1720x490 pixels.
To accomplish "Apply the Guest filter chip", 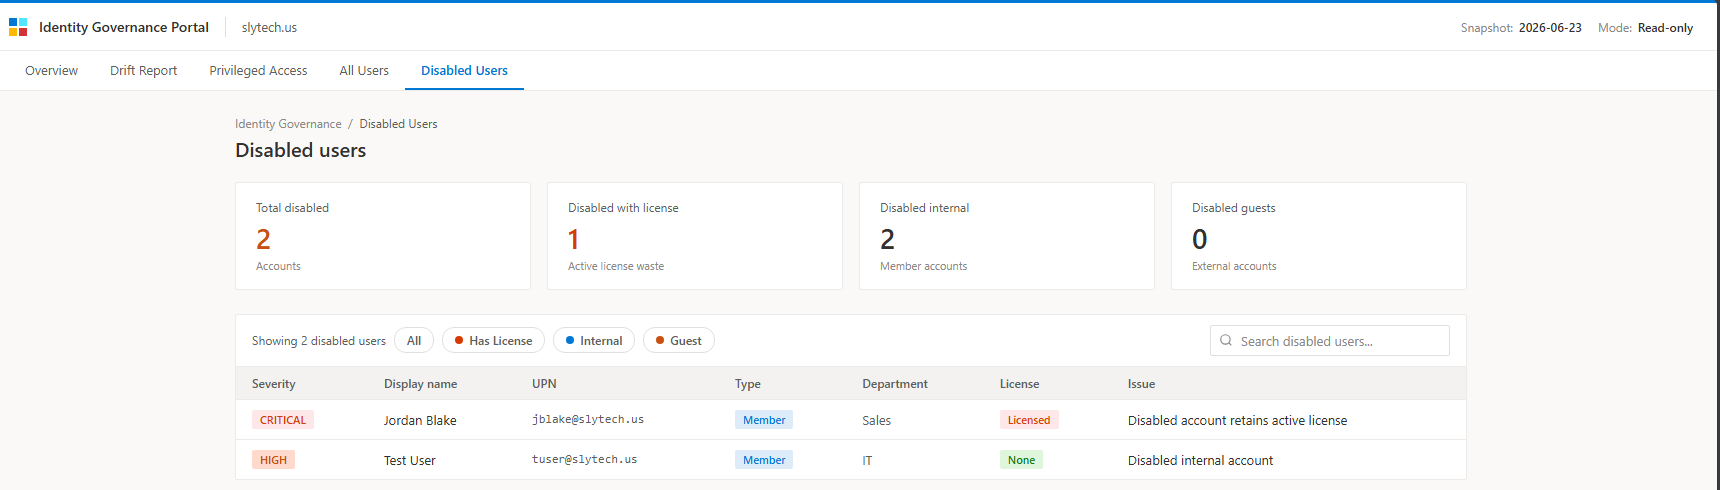I will click(679, 340).
